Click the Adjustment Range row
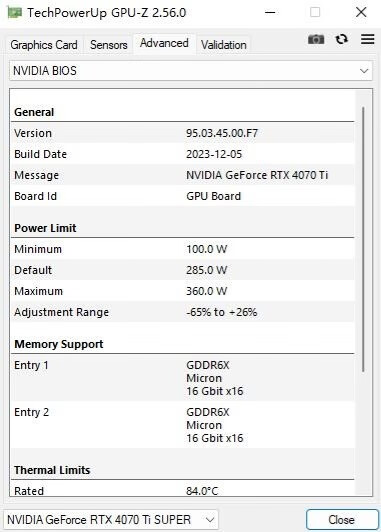 click(183, 312)
